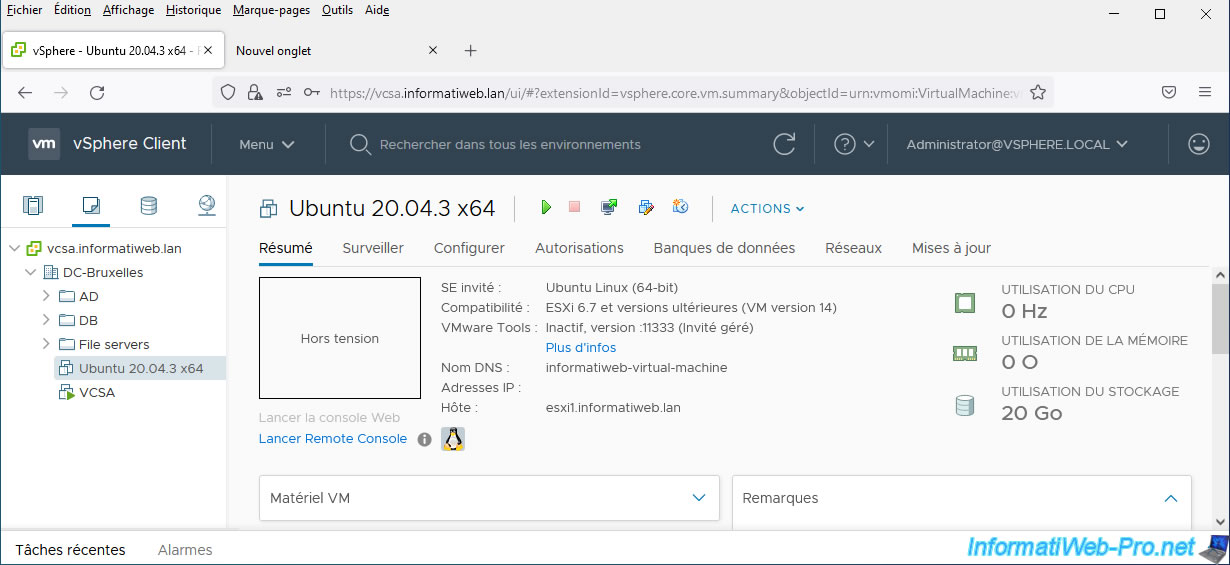Click the search field in vSphere header
Screen dimensions: 1230x565
[x=510, y=144]
